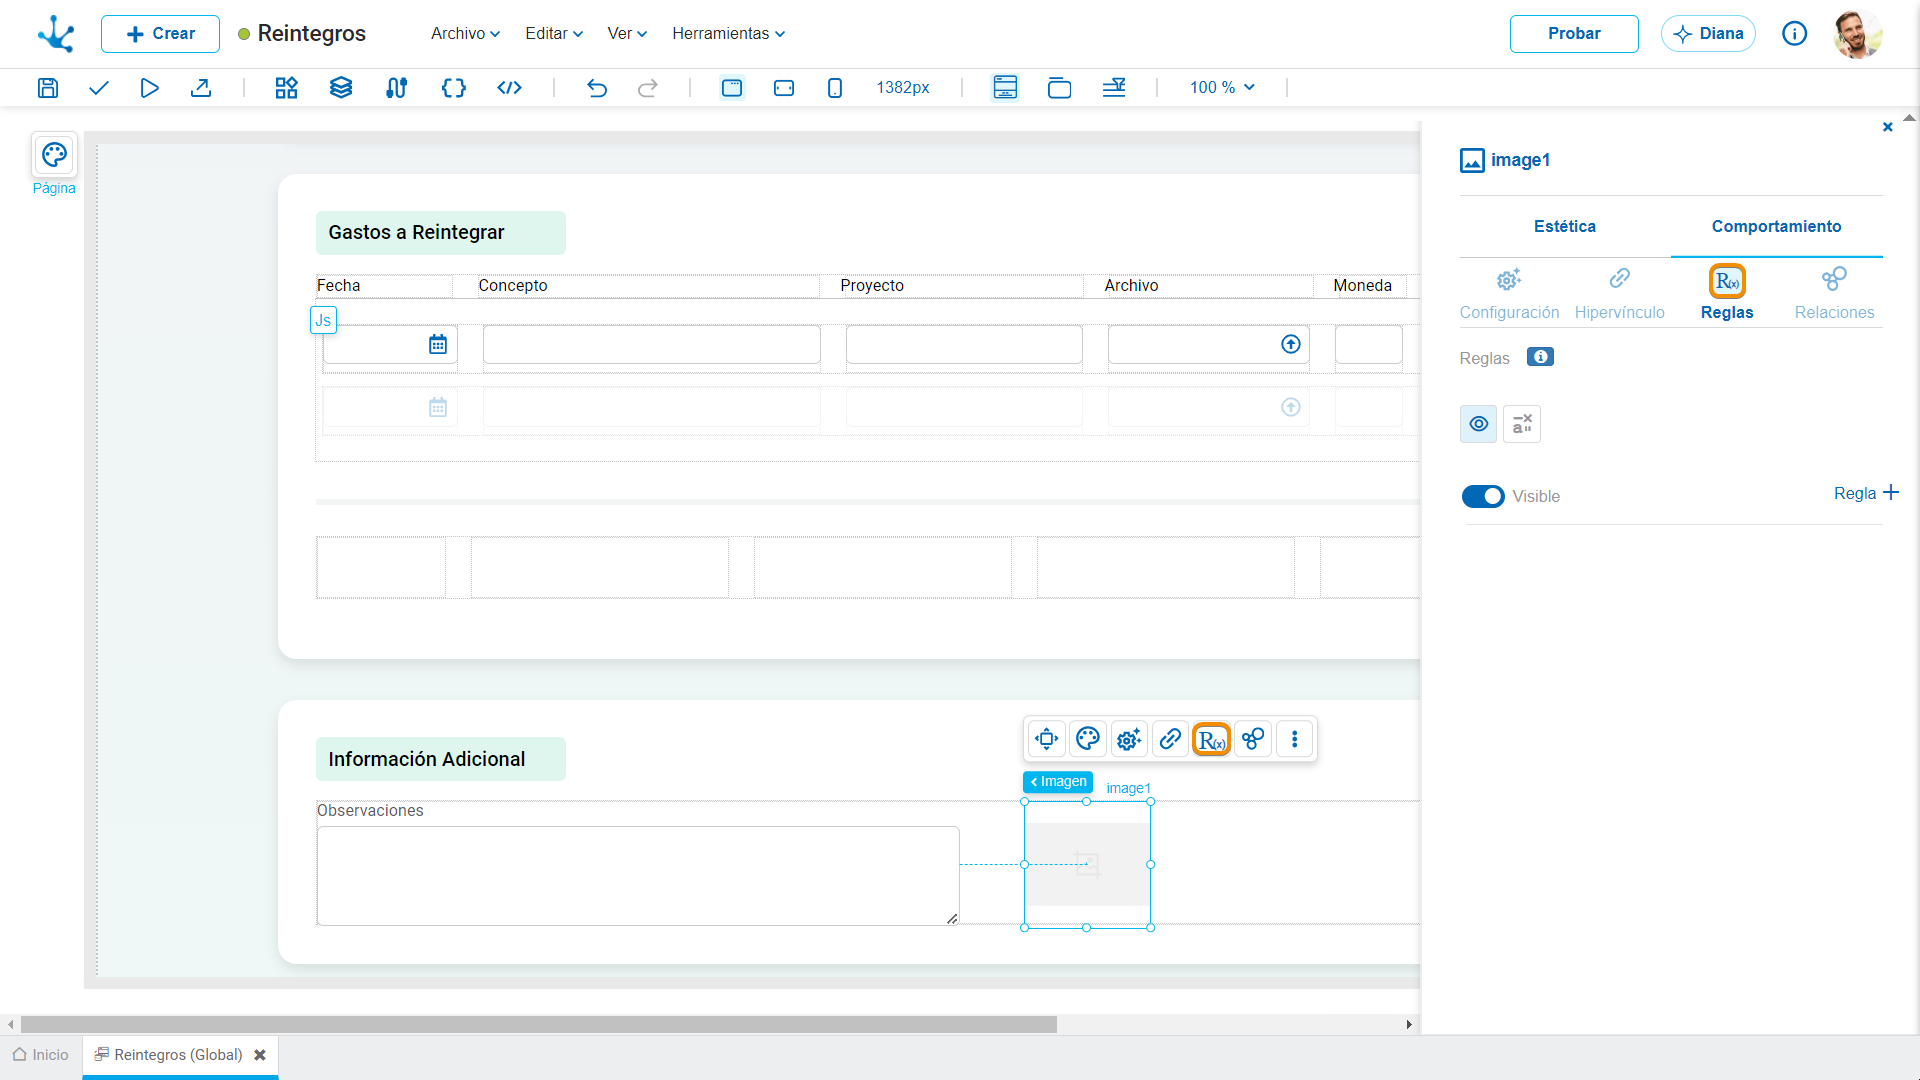Click the app logo home icon
Viewport: 1920px width, 1080px height.
[56, 34]
